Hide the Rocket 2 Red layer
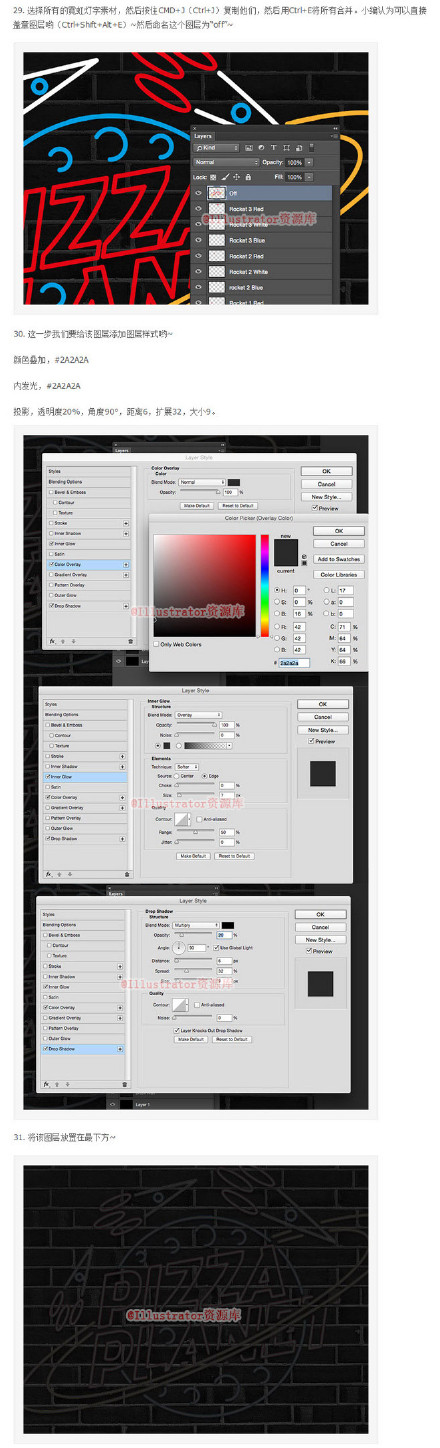 tap(199, 256)
